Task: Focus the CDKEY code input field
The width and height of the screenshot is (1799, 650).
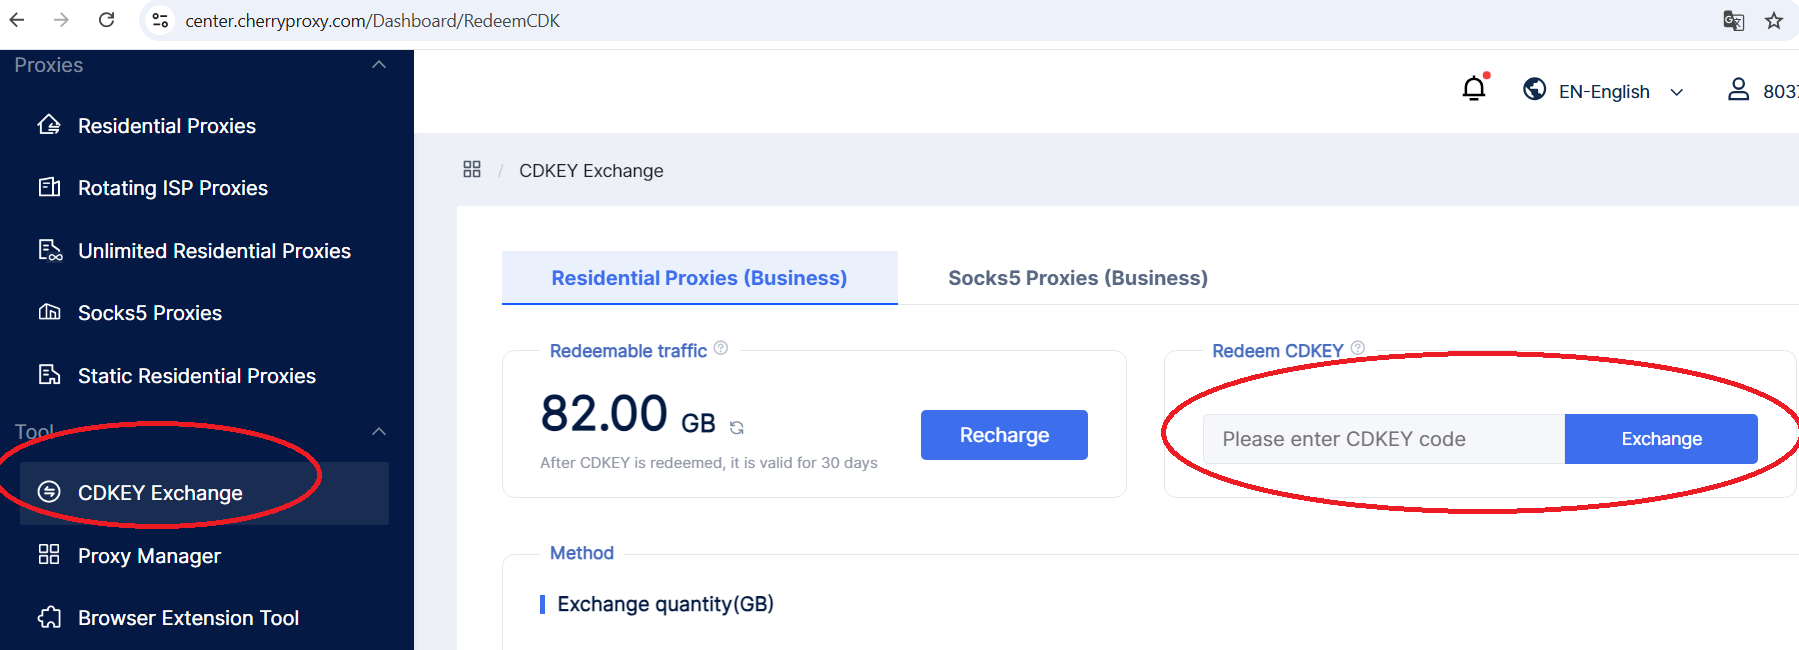Action: 1383,439
